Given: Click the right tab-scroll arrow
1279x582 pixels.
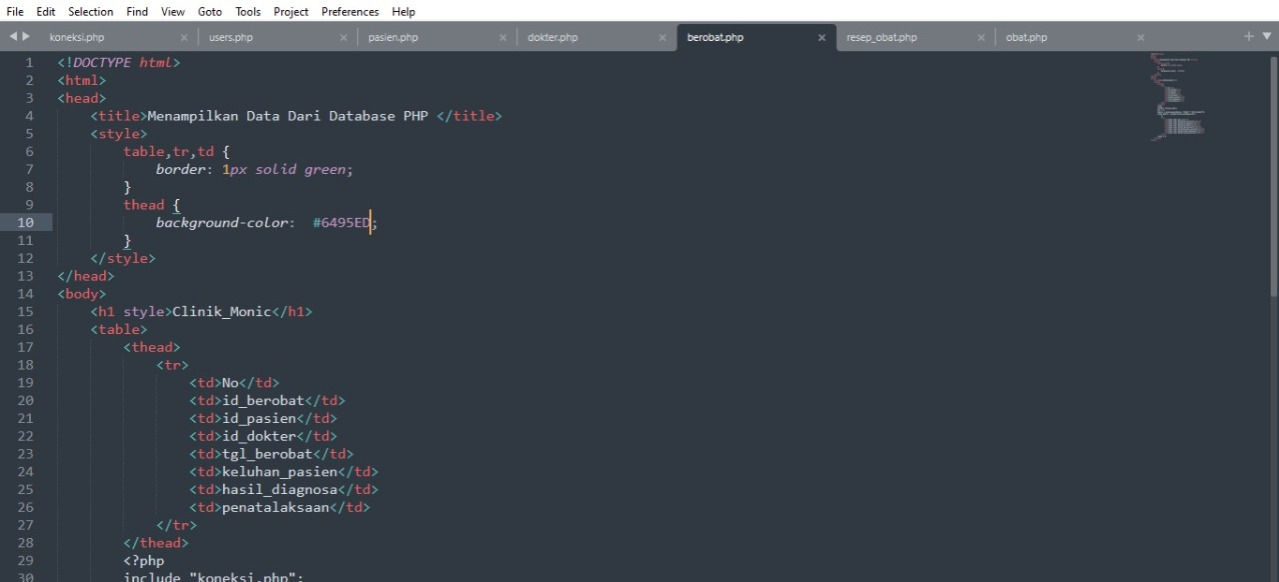Looking at the screenshot, I should point(25,38).
